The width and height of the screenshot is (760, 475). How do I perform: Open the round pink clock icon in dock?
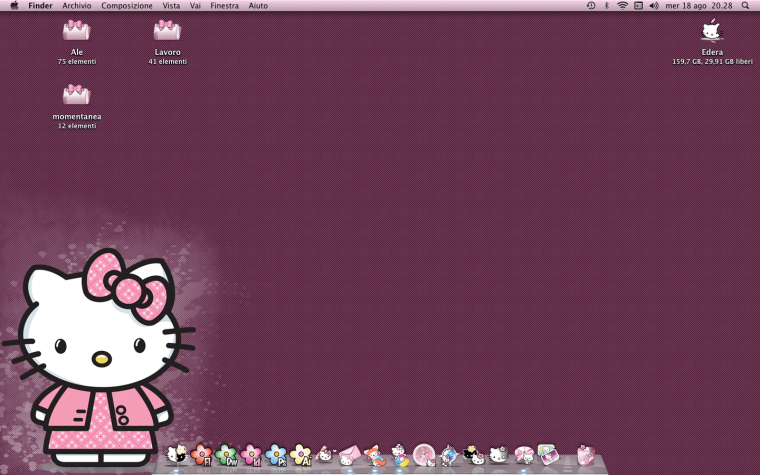(x=424, y=455)
